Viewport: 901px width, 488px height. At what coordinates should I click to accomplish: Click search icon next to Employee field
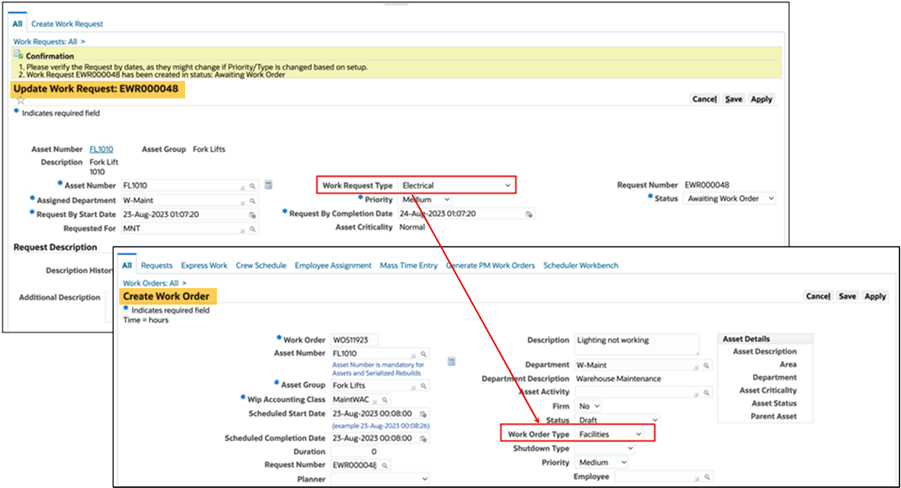tap(707, 477)
